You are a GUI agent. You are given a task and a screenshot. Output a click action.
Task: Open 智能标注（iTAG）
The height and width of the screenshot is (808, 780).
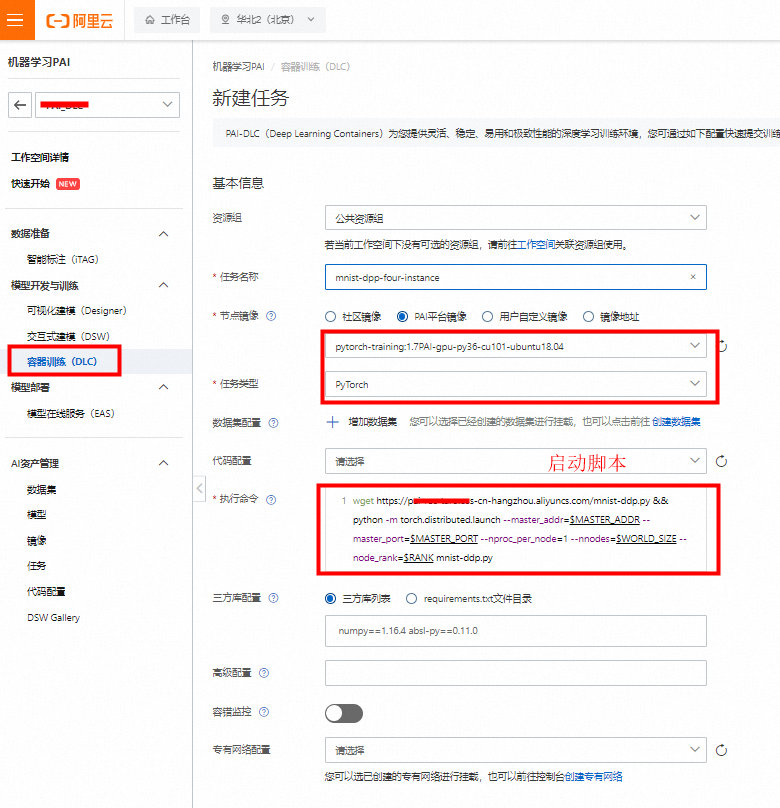pyautogui.click(x=62, y=259)
